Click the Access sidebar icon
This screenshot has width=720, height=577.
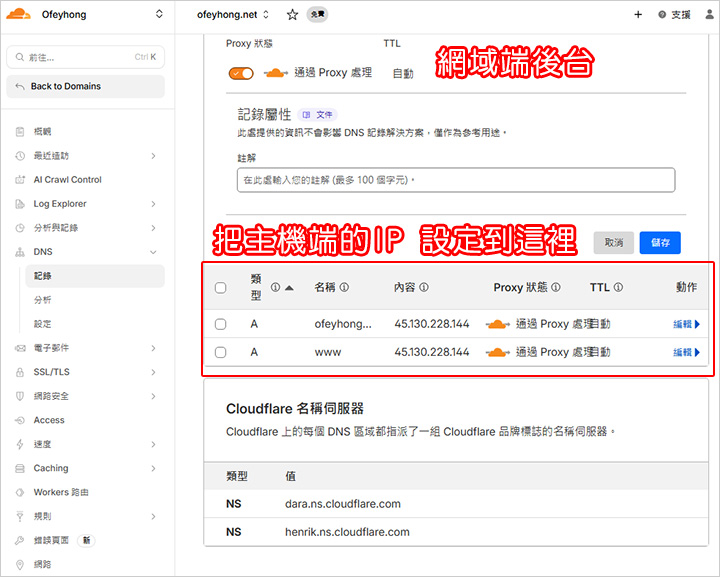point(20,420)
